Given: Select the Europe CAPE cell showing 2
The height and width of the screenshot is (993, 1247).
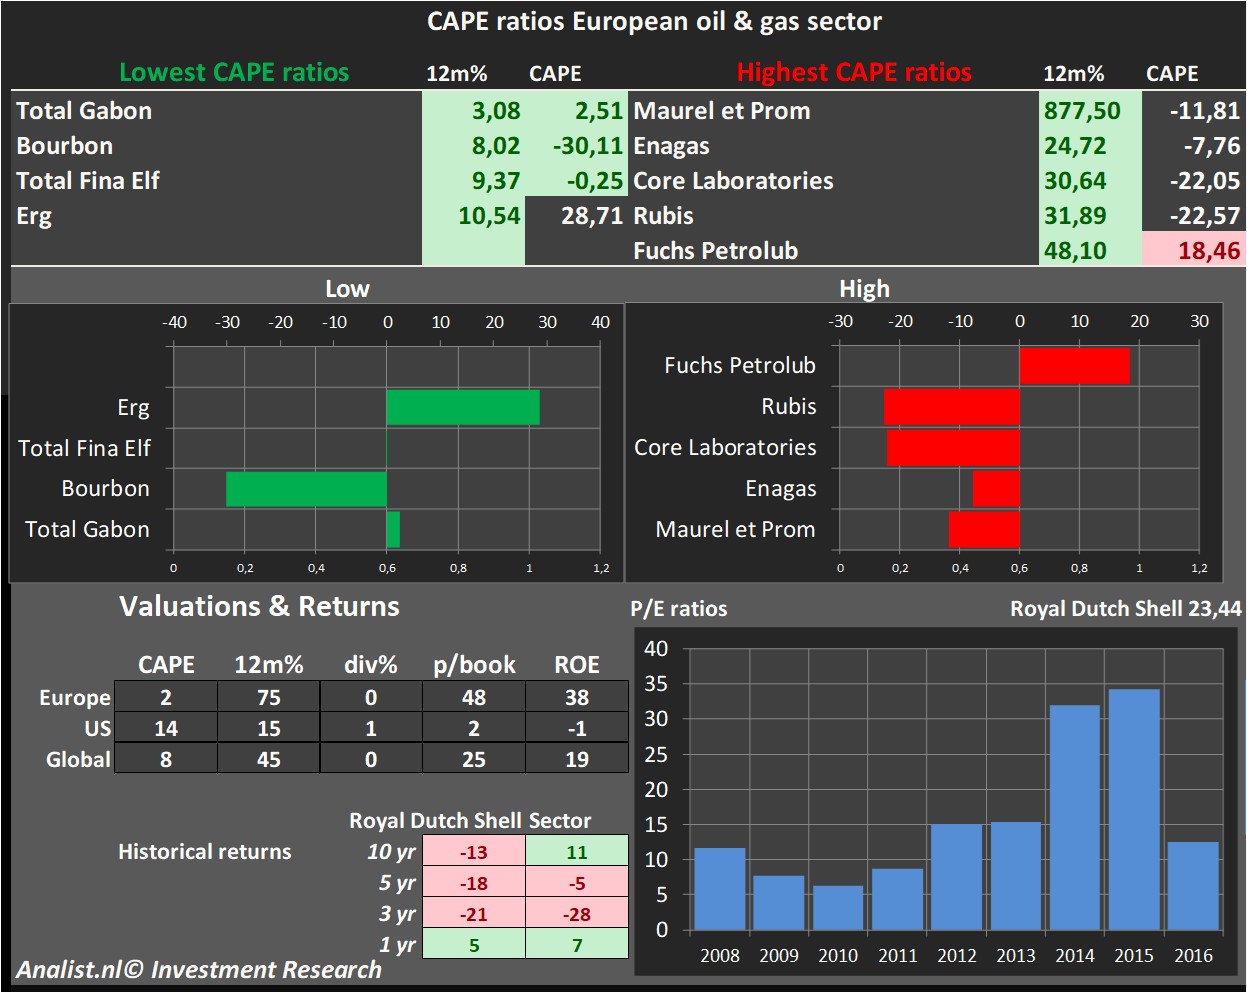Looking at the screenshot, I should pyautogui.click(x=166, y=697).
